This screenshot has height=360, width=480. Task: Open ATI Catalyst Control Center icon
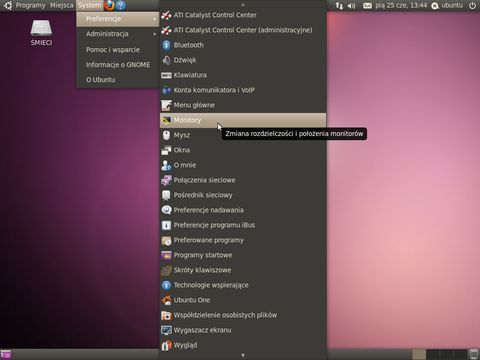point(166,15)
